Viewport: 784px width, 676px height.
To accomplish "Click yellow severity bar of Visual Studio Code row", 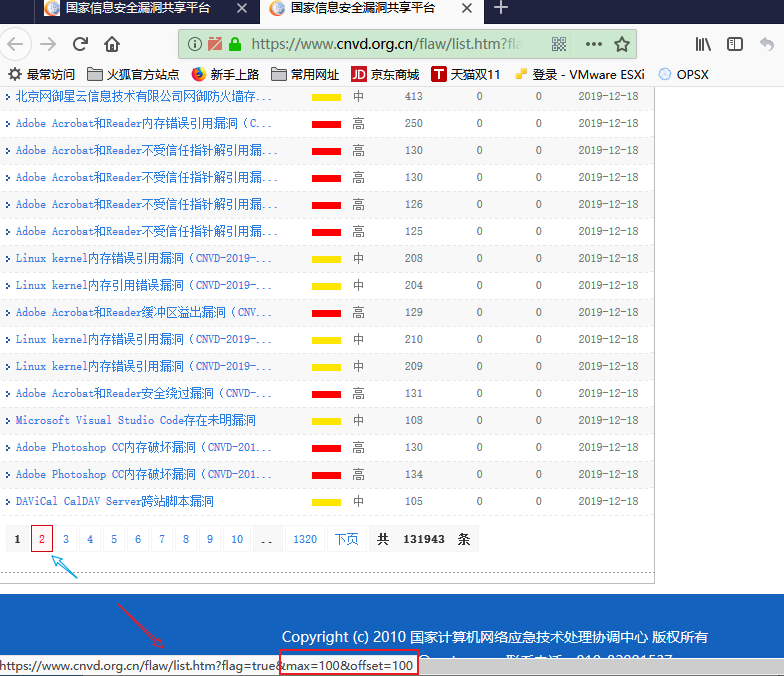I will 326,421.
